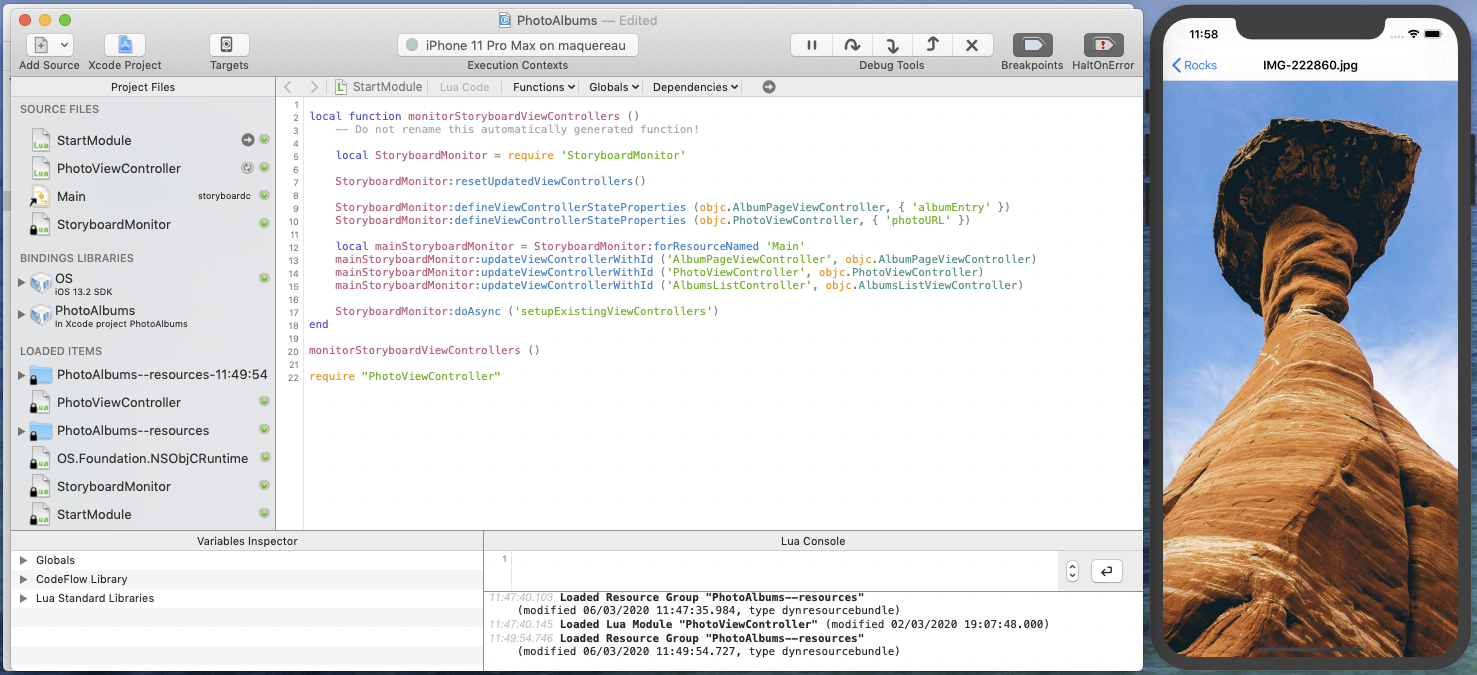Viewport: 1477px width, 675px height.
Task: Select StartModule in Source Files
Action: pyautogui.click(x=94, y=140)
